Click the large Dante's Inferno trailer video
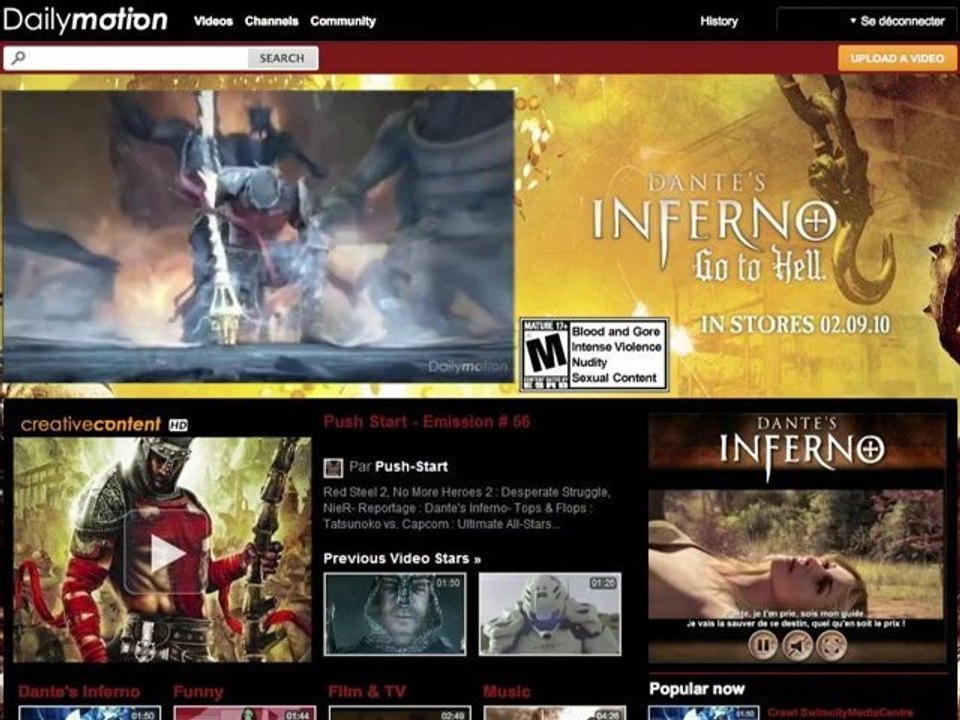 click(258, 236)
